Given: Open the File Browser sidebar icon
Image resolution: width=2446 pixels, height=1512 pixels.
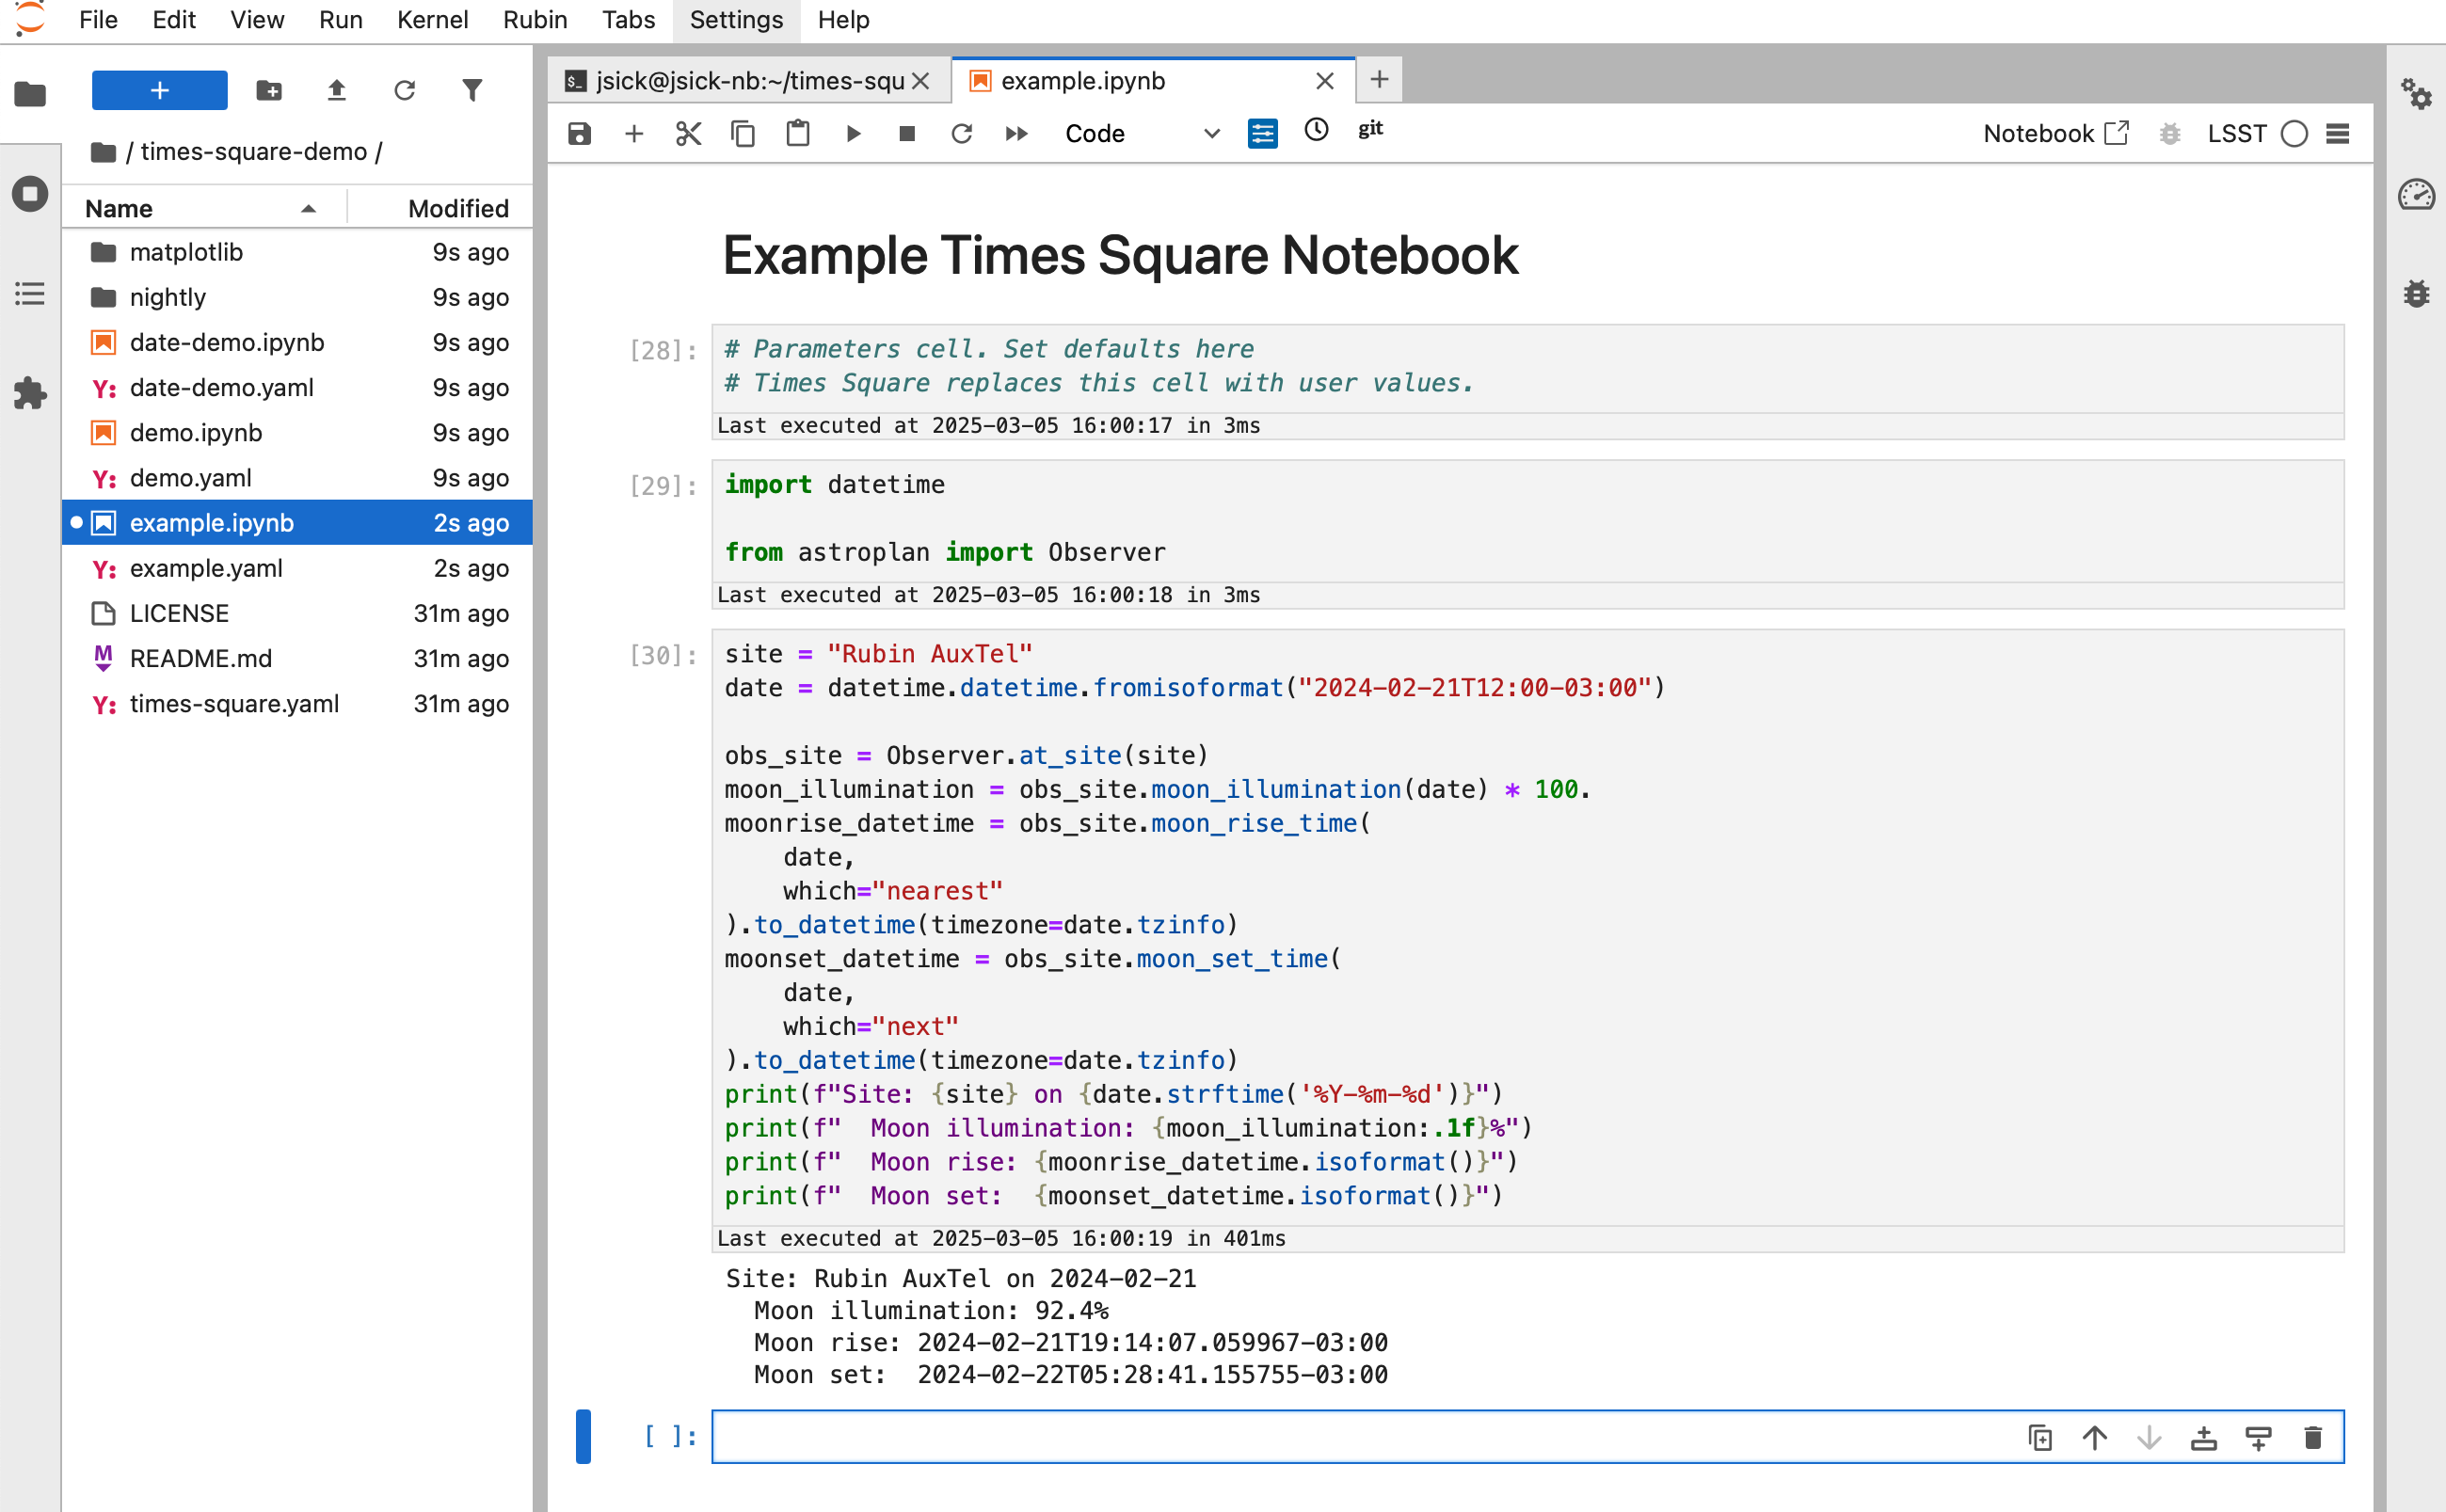Looking at the screenshot, I should point(30,94).
